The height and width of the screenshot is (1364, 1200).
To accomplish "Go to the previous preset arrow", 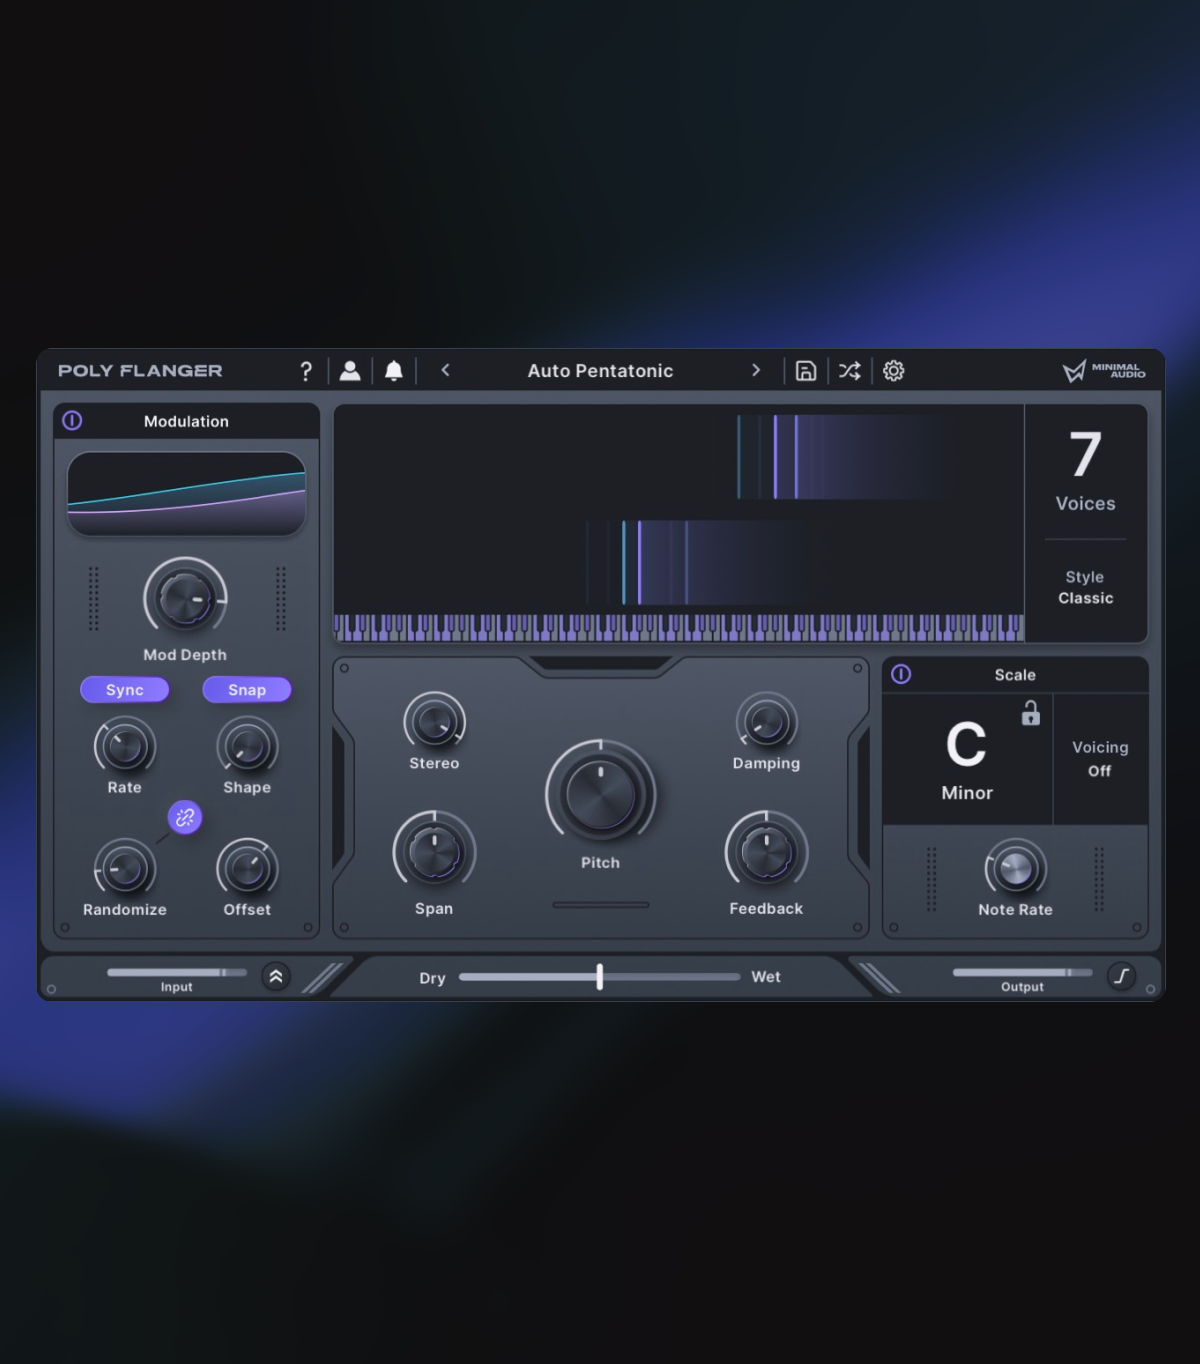I will pos(446,371).
